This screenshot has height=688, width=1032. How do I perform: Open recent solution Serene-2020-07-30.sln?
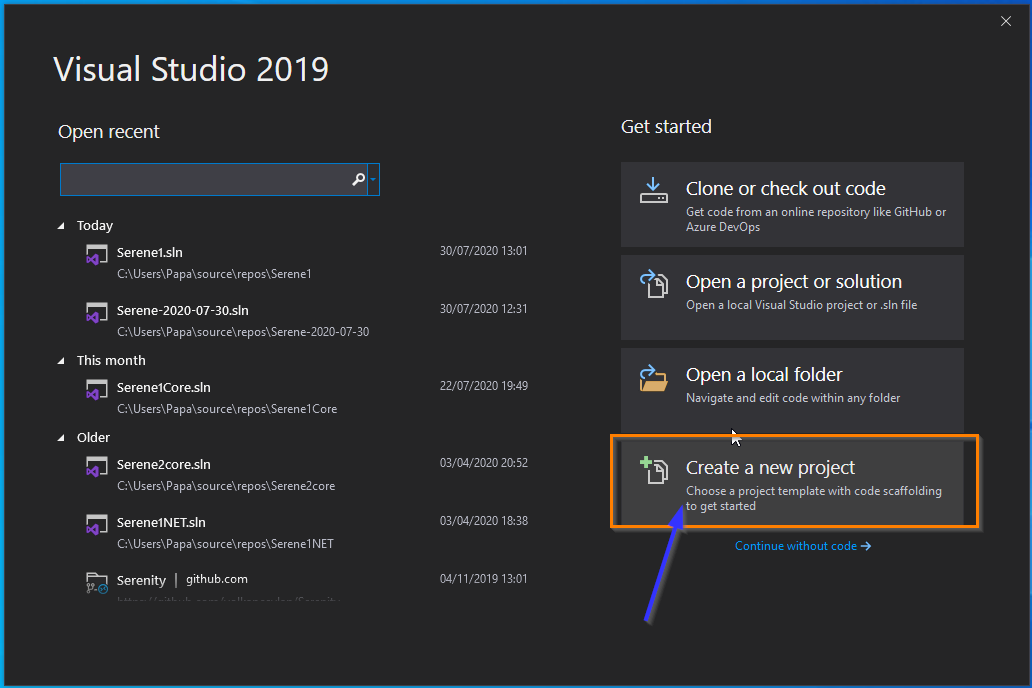(x=182, y=310)
